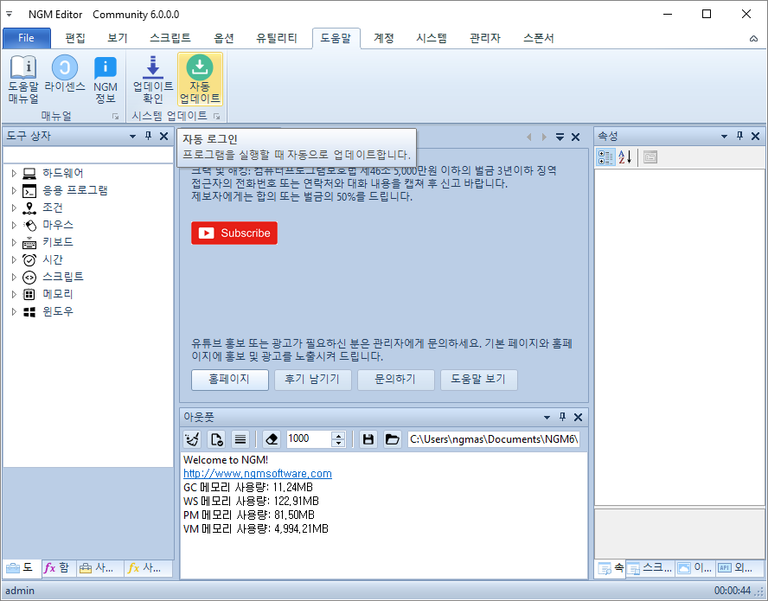This screenshot has height=601, width=768.
Task: Check for updates with 업데이트 확인
Action: point(153,79)
